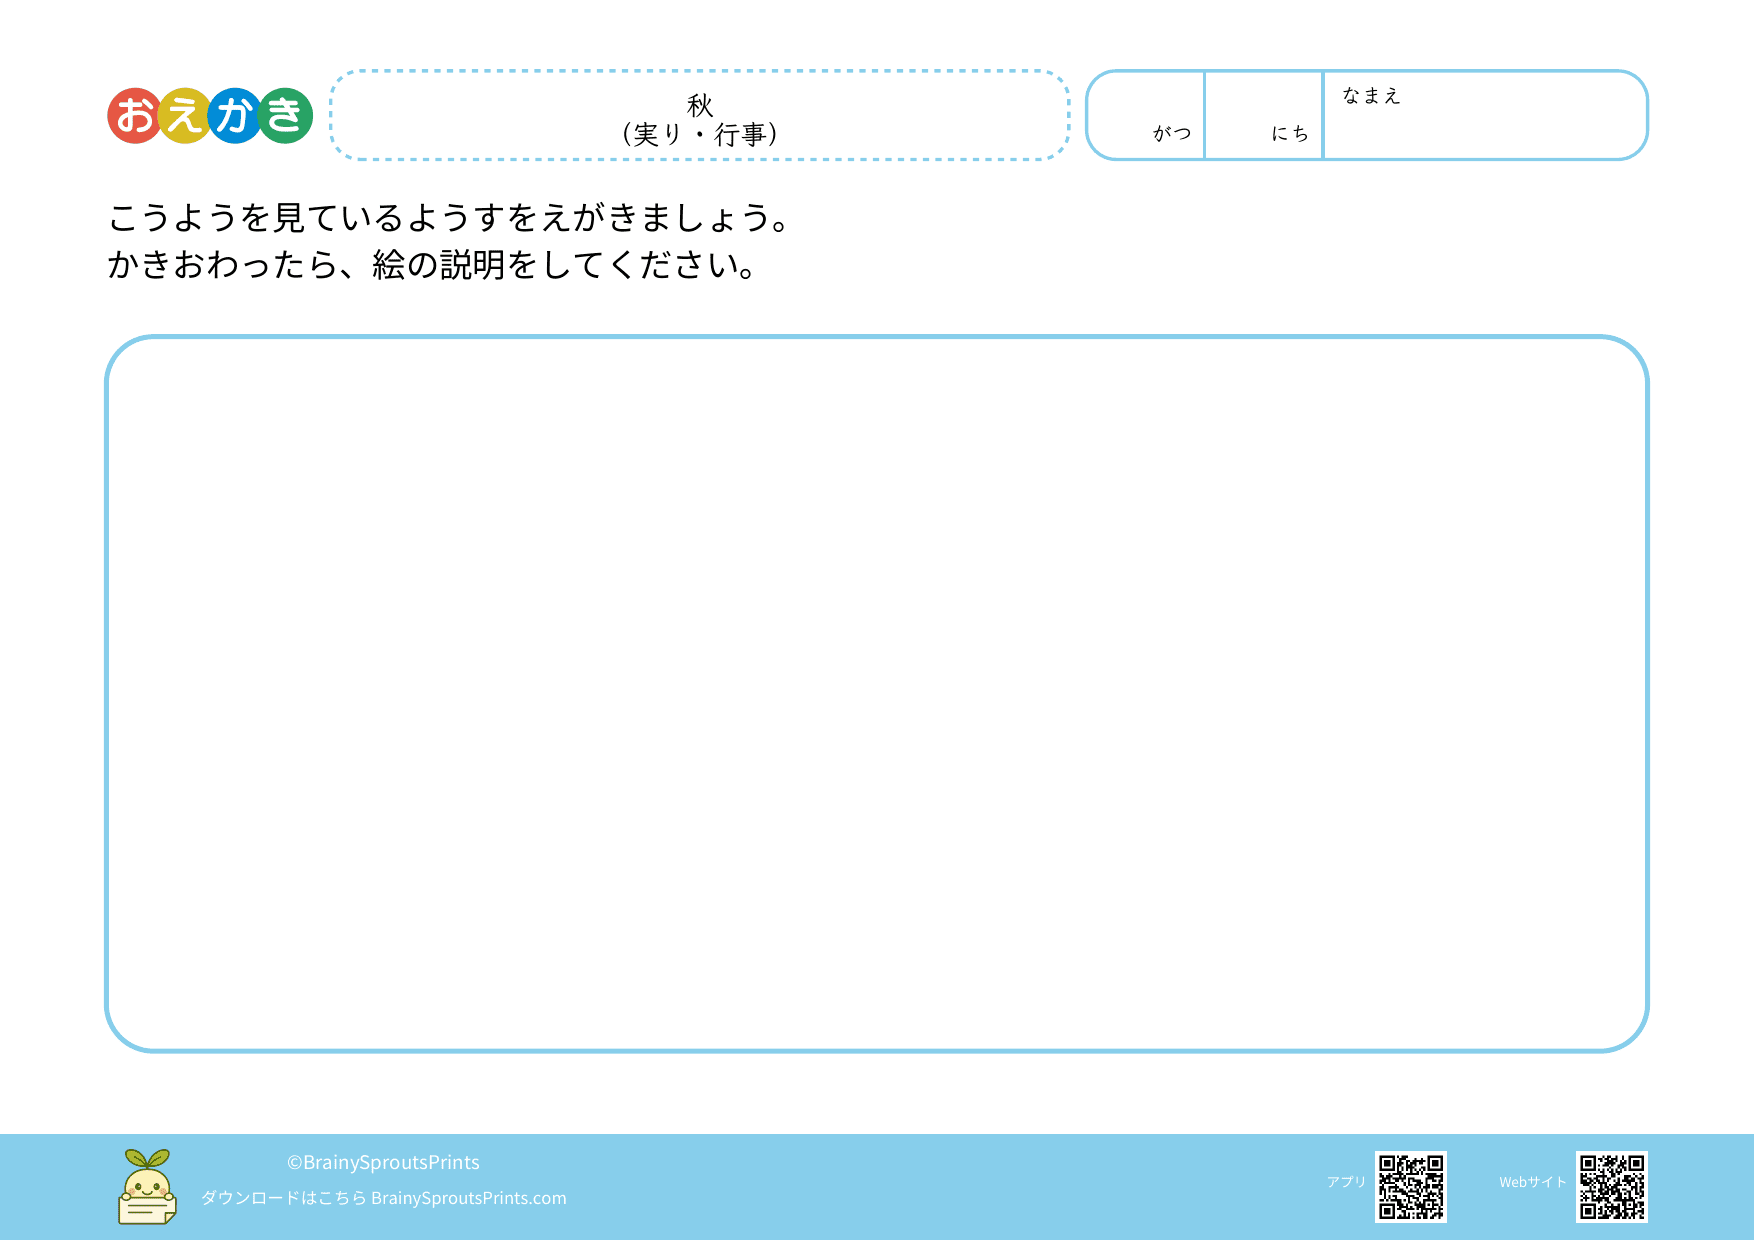
Task: Click the yellow え circle in logo
Action: tap(185, 116)
